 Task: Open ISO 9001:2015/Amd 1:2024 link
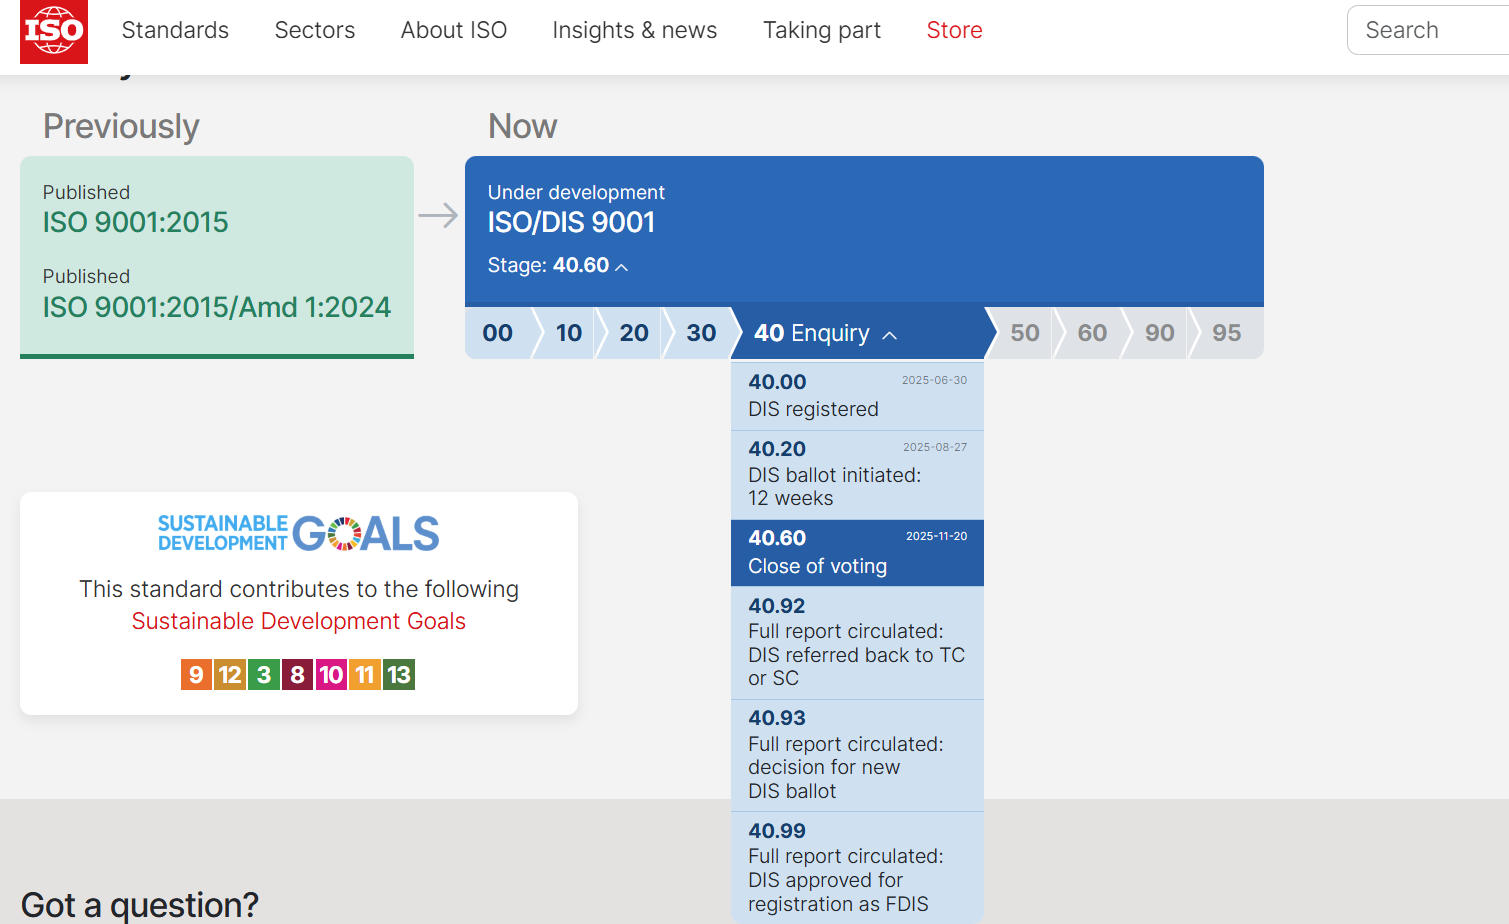pos(216,307)
